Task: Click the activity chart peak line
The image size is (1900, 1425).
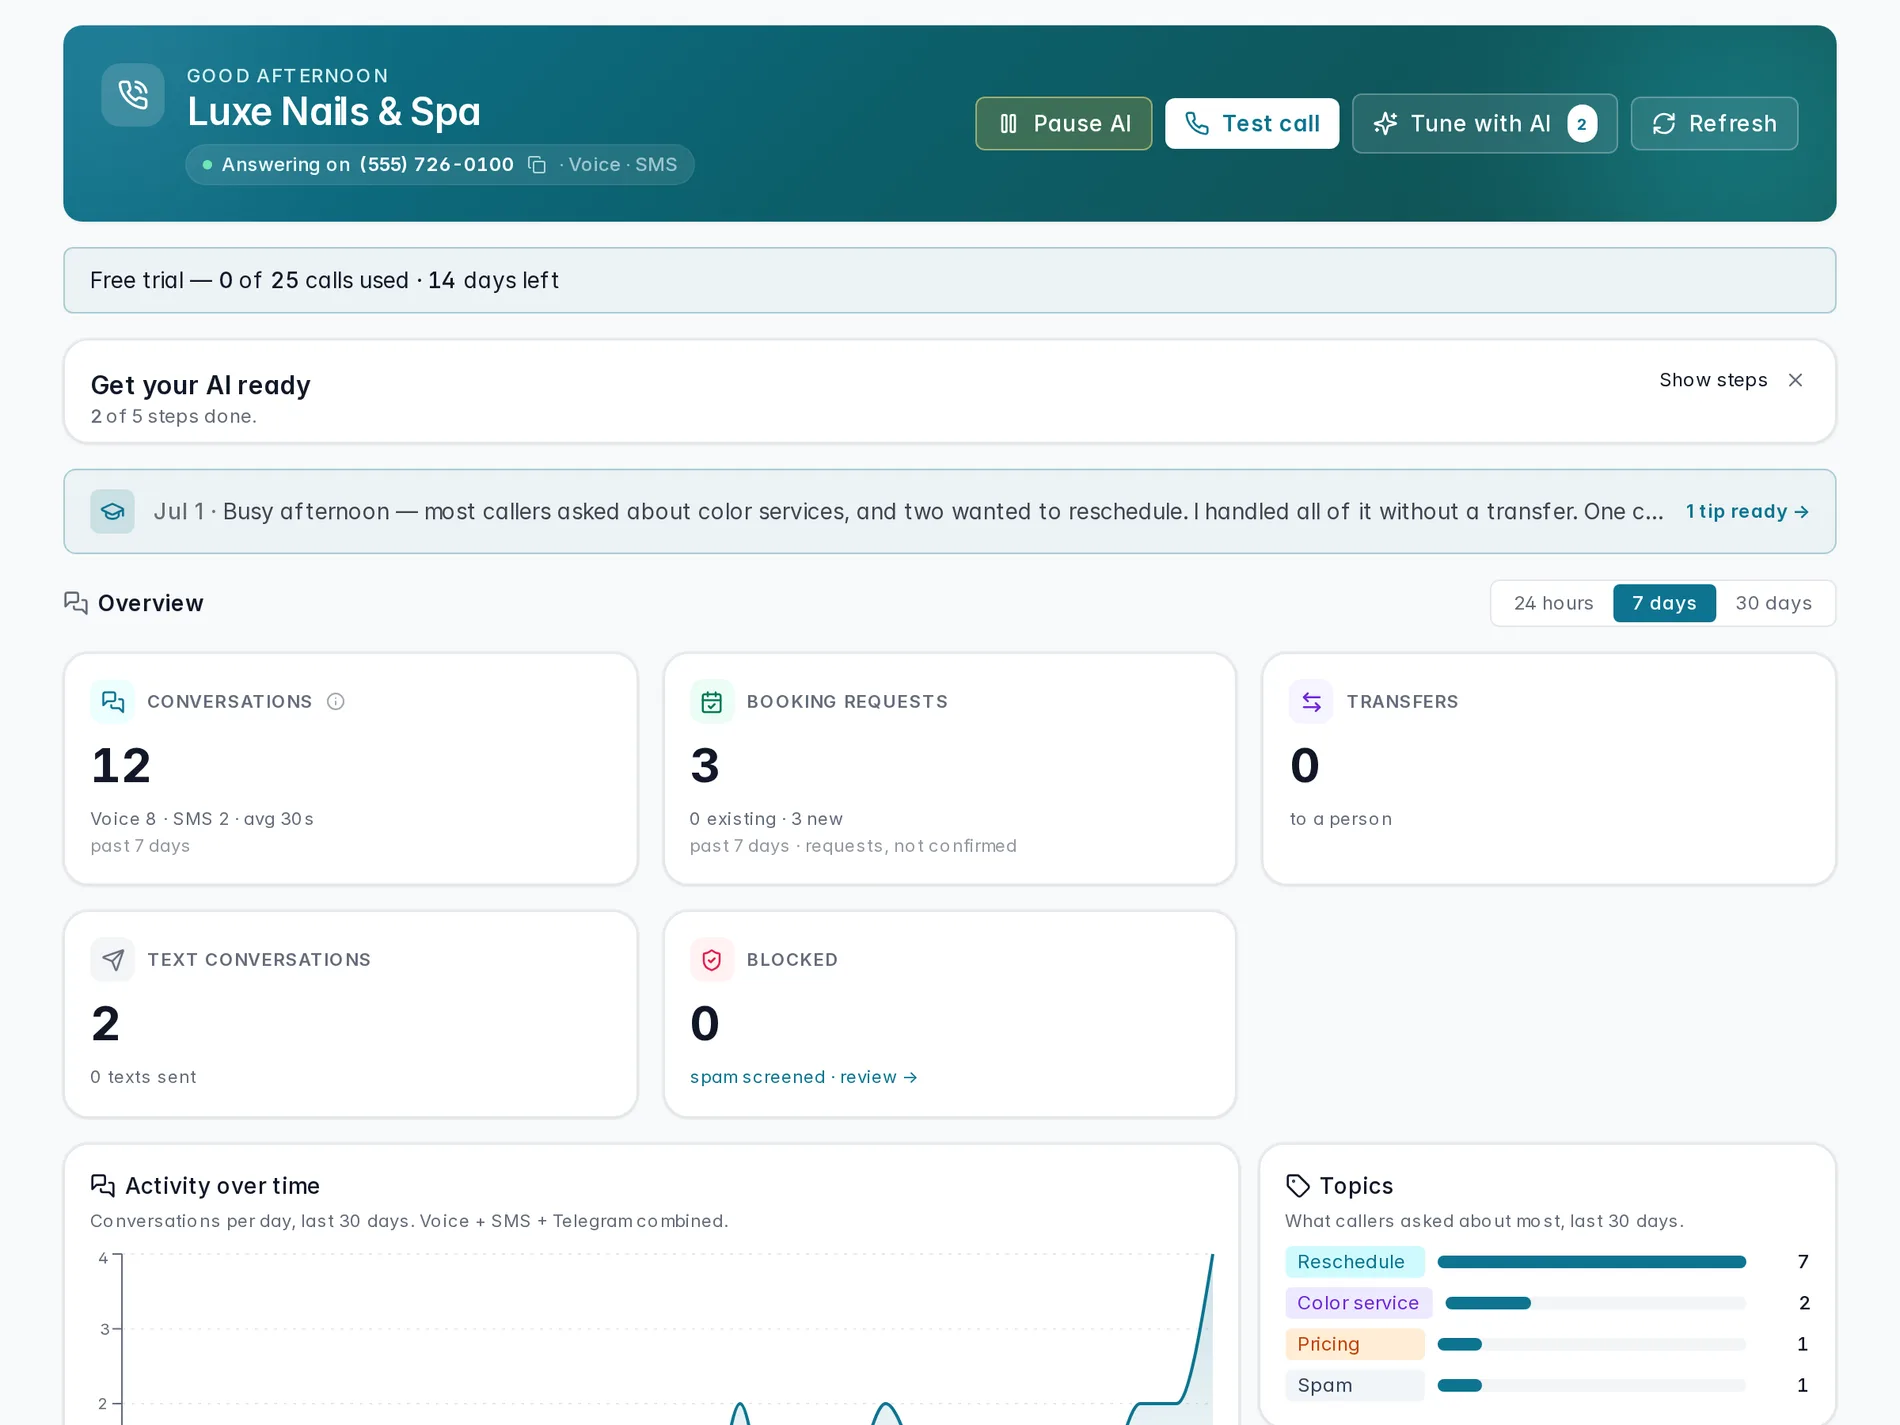Action: click(1212, 1258)
